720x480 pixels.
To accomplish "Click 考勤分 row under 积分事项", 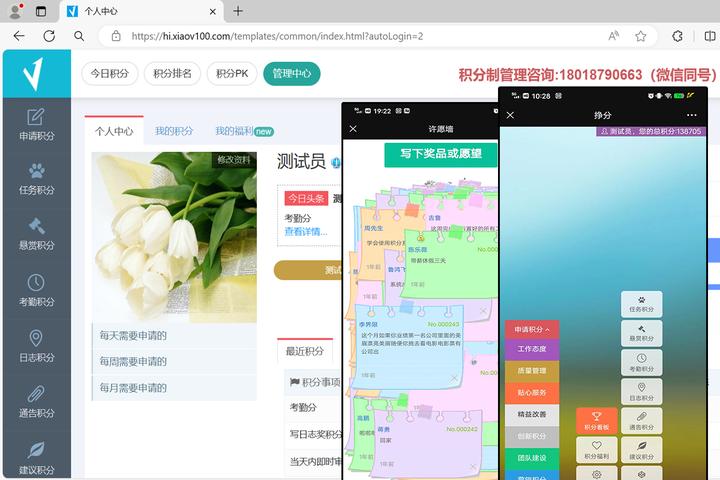I will tap(315, 407).
